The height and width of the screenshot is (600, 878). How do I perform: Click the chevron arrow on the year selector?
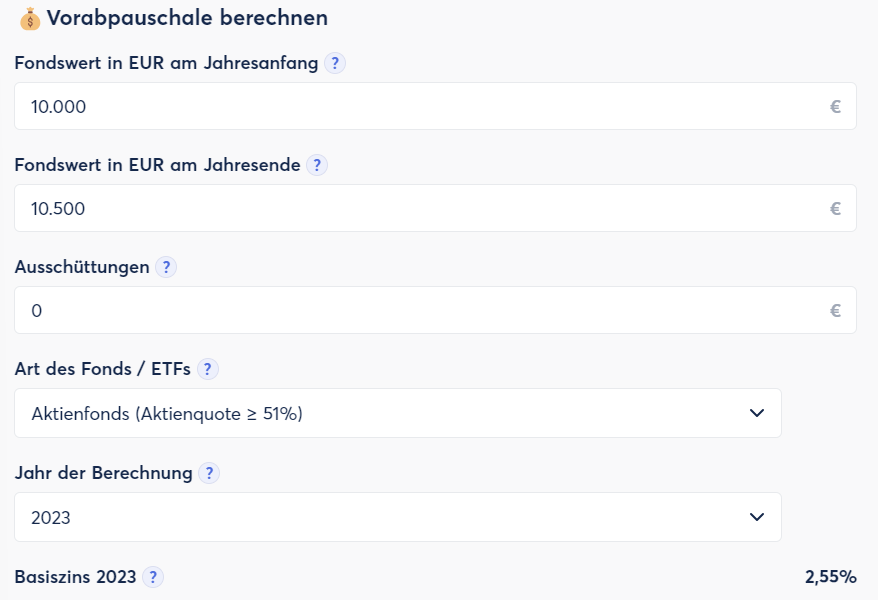[757, 517]
